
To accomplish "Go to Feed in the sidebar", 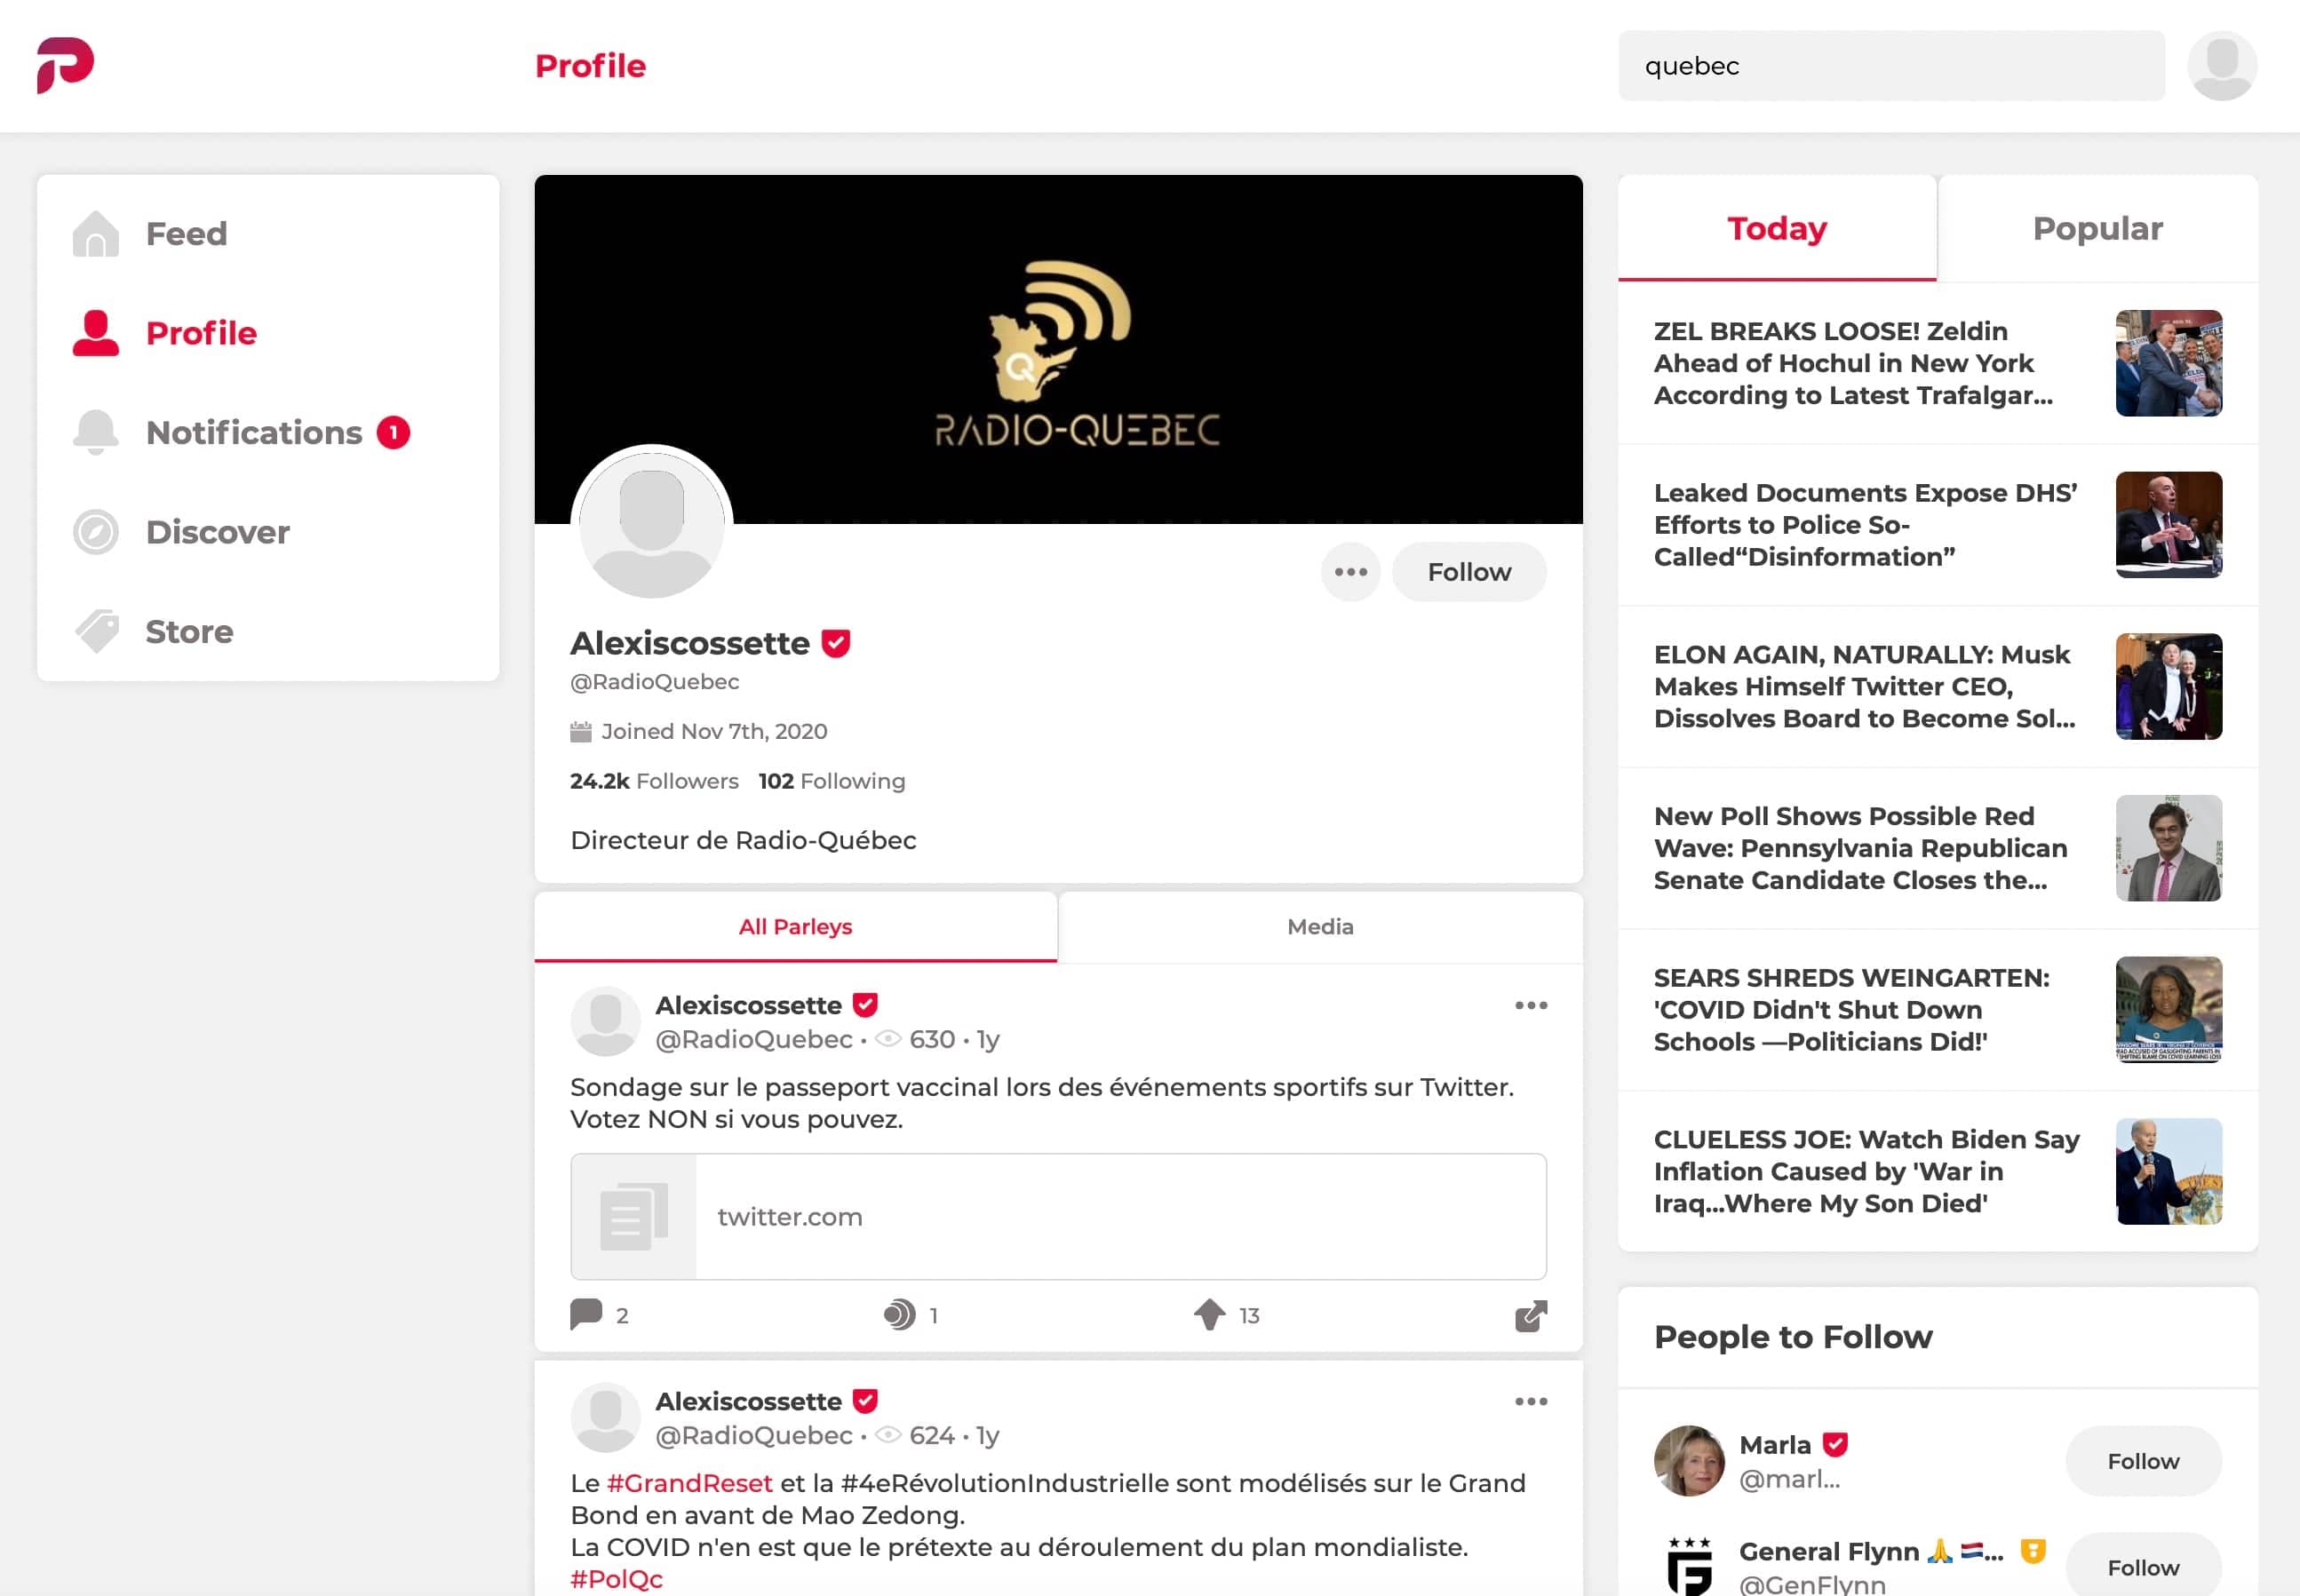I will click(186, 233).
